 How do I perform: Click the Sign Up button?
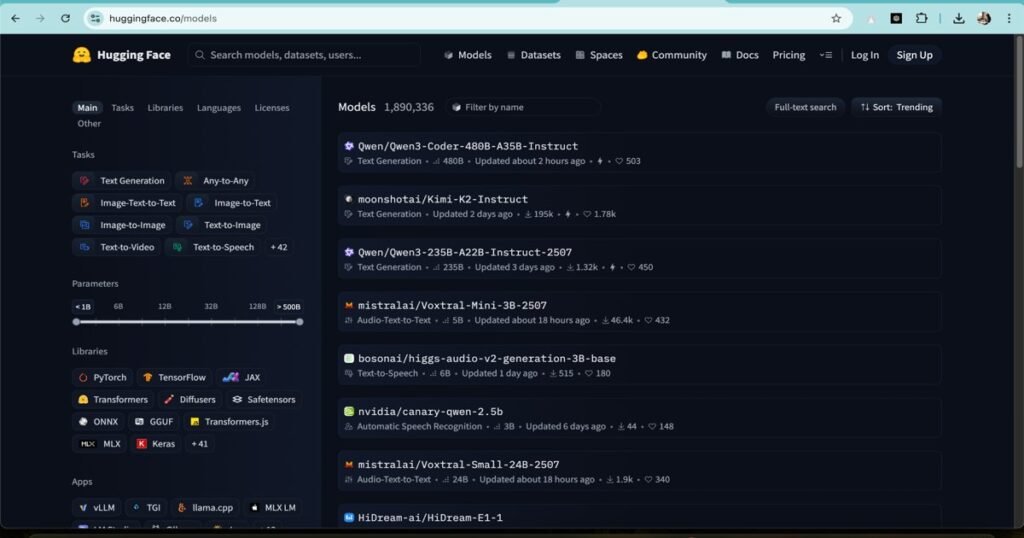[914, 55]
